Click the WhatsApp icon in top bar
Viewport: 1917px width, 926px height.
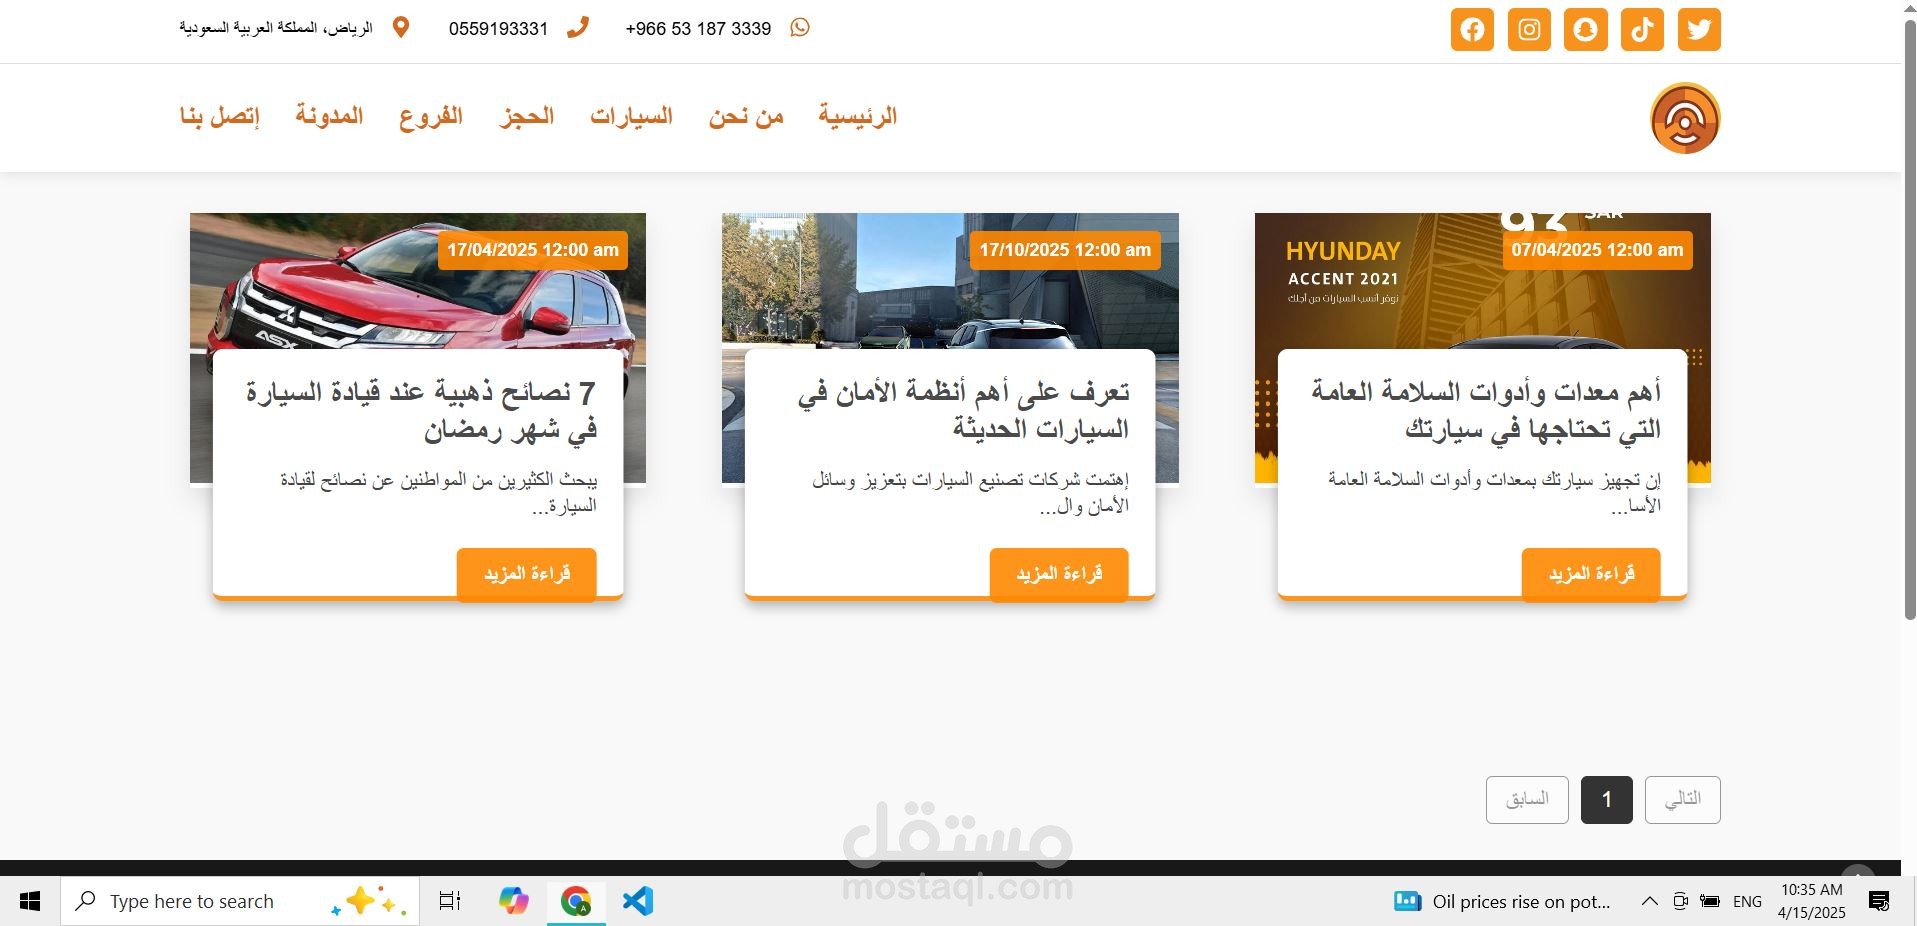click(800, 28)
